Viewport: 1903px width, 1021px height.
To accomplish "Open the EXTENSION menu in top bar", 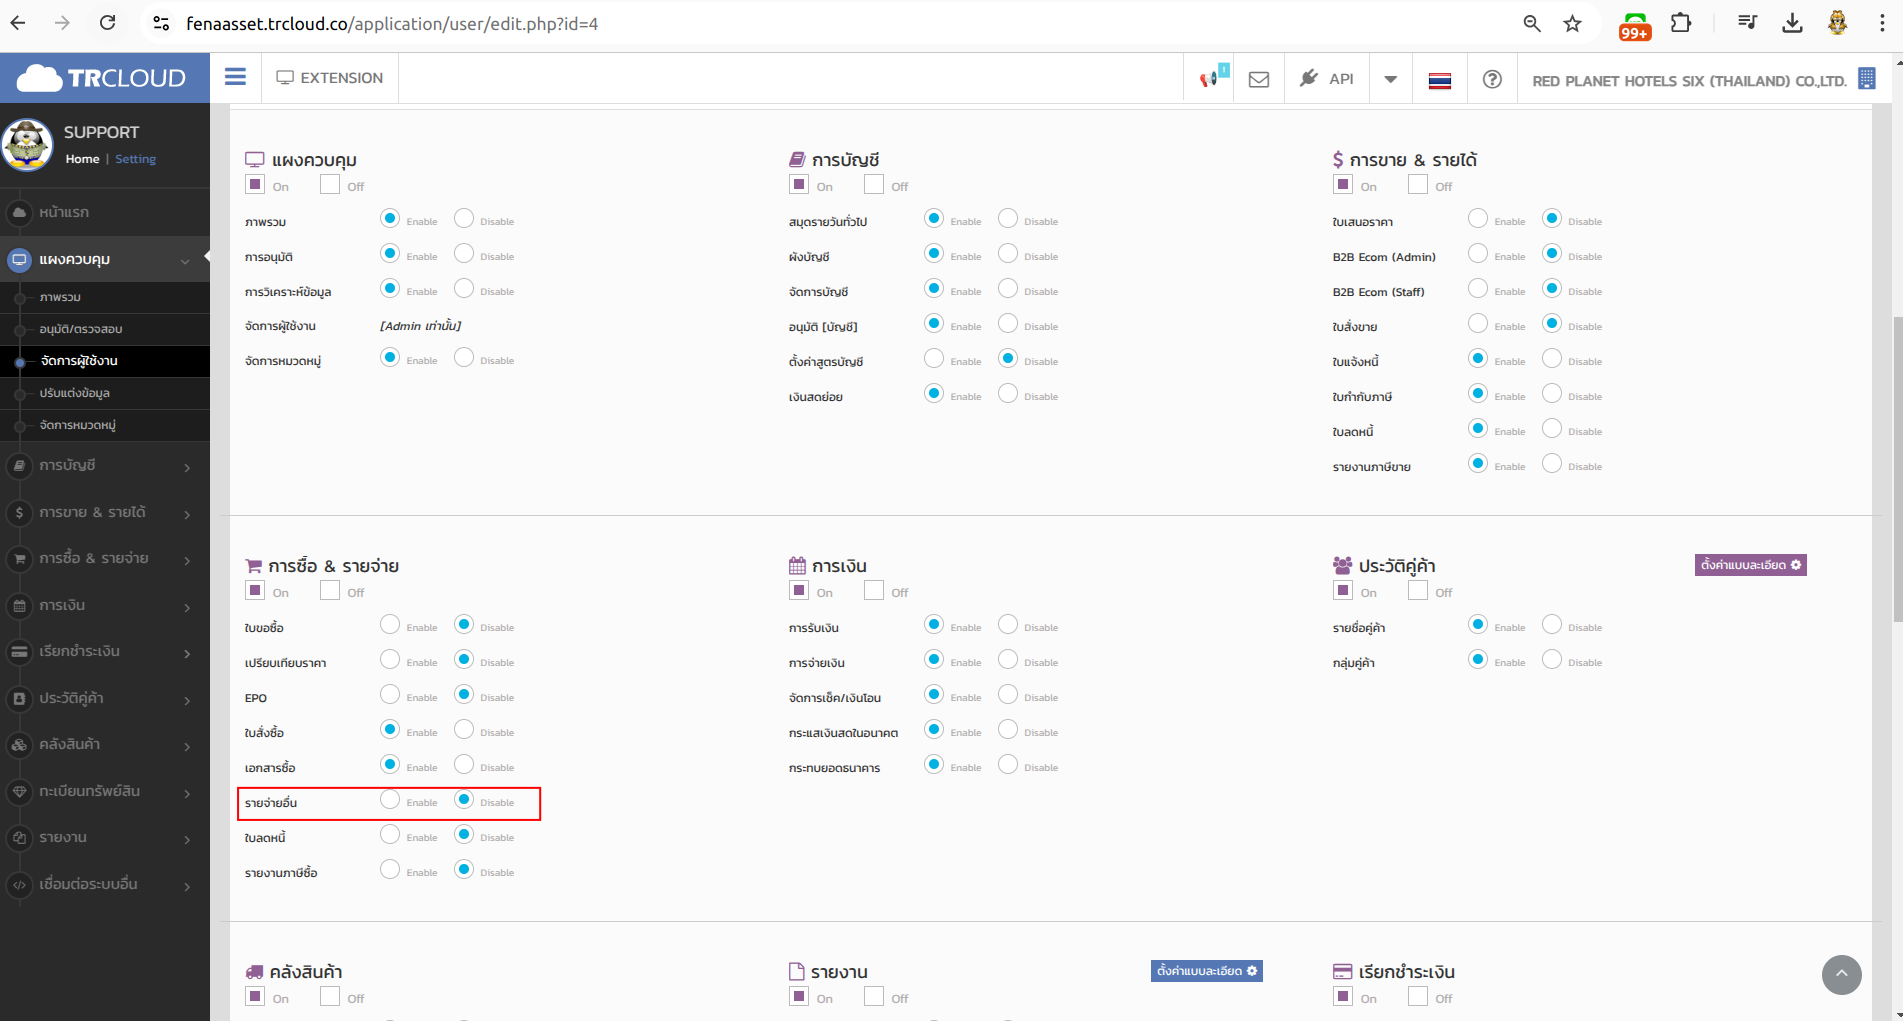I will (x=330, y=78).
